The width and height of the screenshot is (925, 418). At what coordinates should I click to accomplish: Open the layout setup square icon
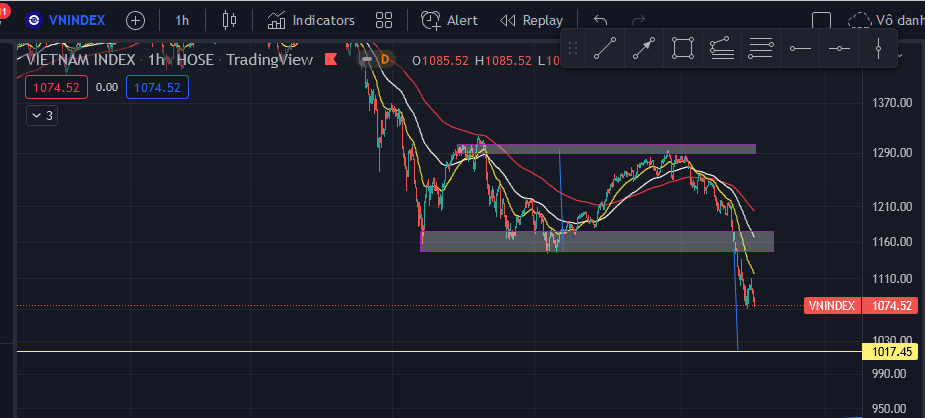pyautogui.click(x=821, y=21)
